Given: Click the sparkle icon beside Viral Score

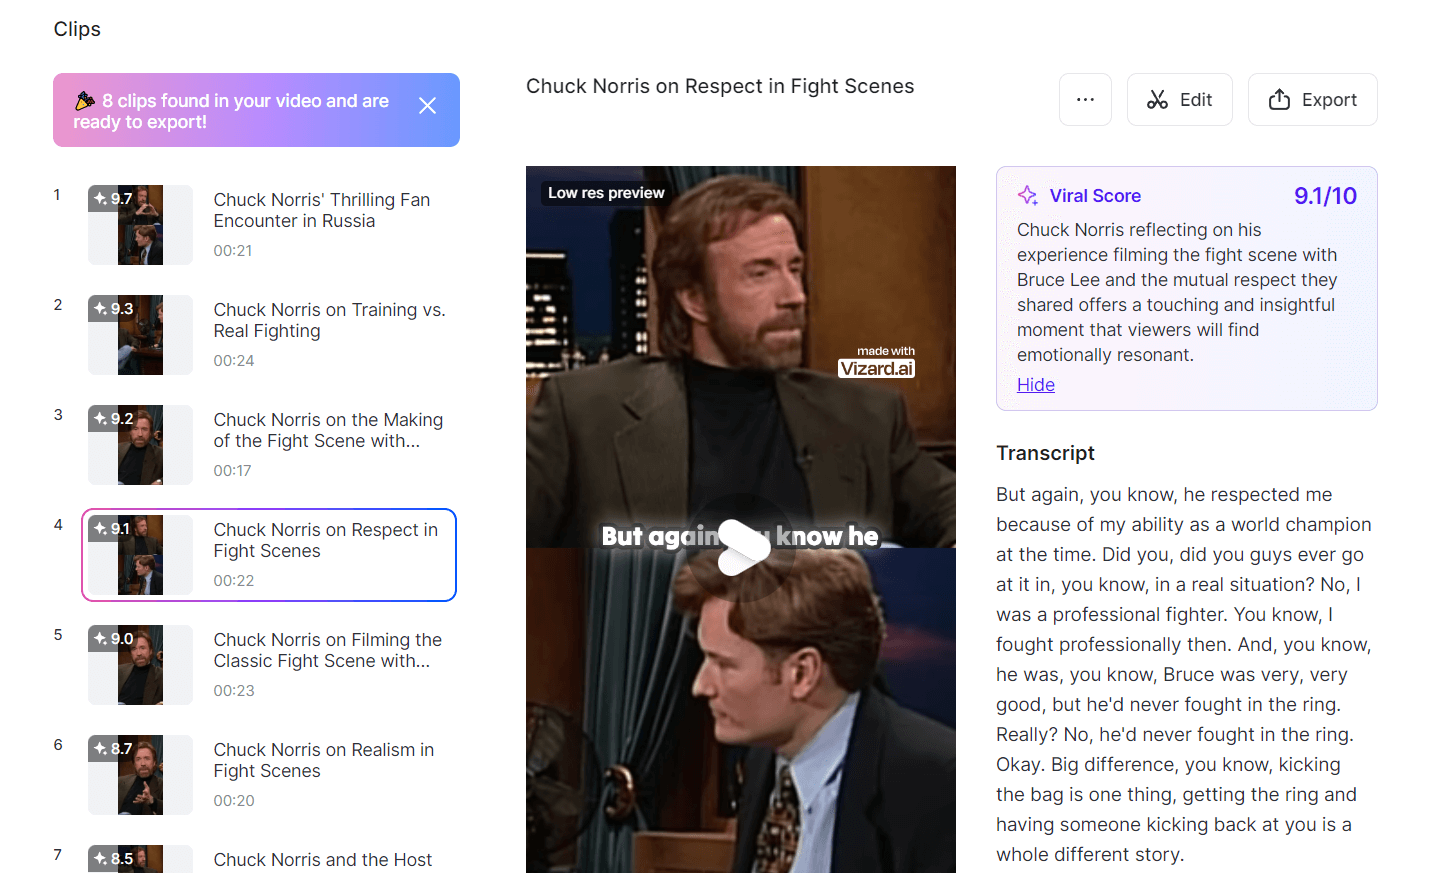Looking at the screenshot, I should click(1027, 195).
